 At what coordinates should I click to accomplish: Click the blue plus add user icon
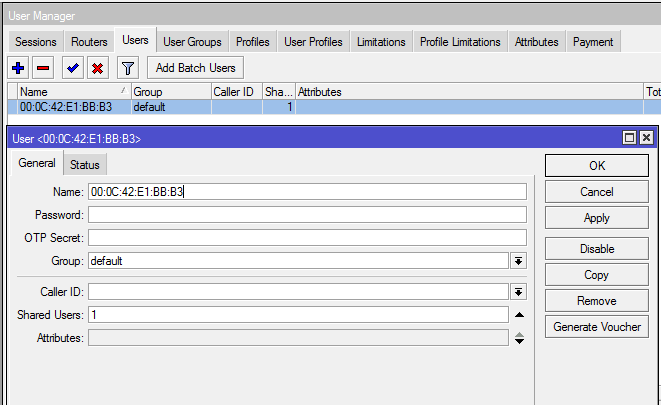pyautogui.click(x=18, y=68)
